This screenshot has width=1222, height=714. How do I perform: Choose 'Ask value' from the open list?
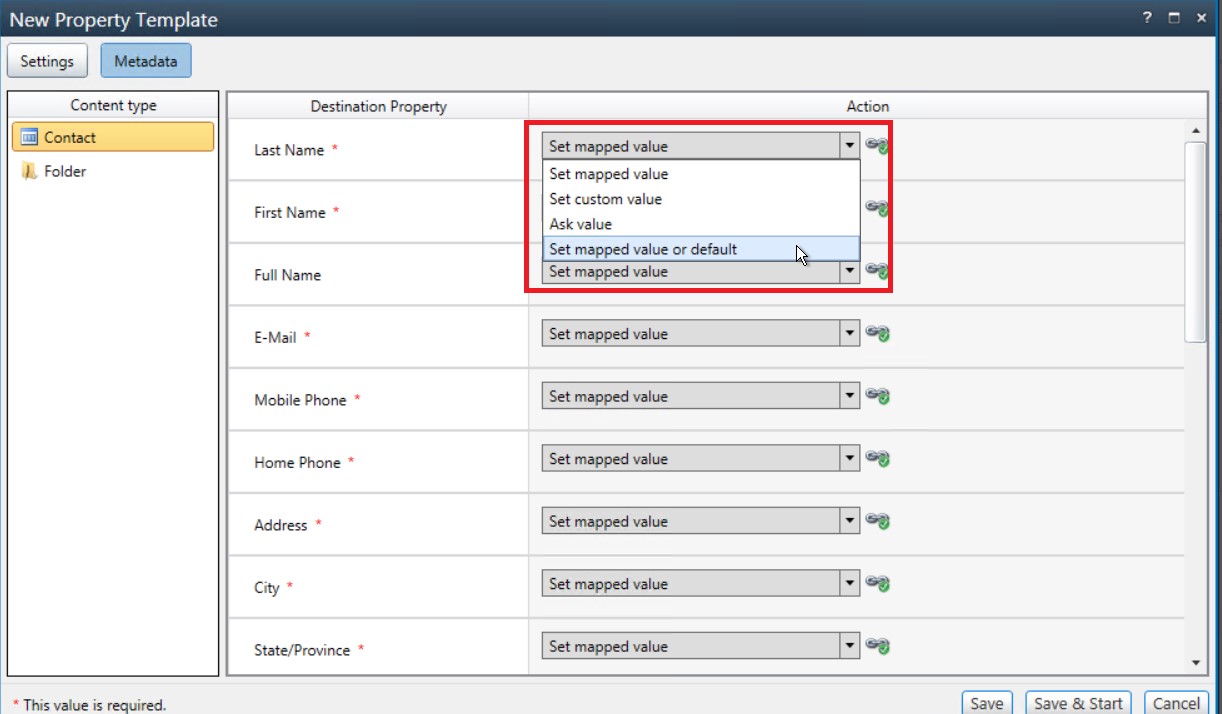(x=579, y=223)
